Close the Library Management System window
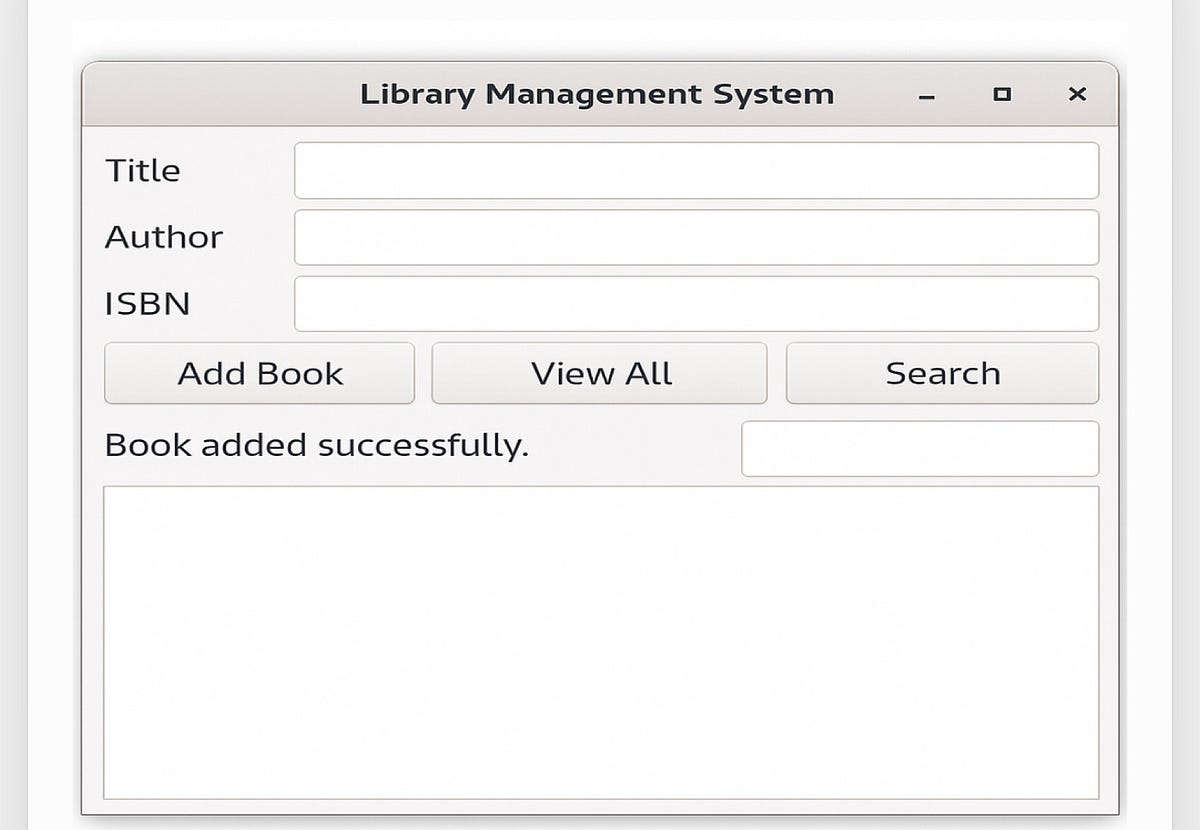 (1077, 95)
